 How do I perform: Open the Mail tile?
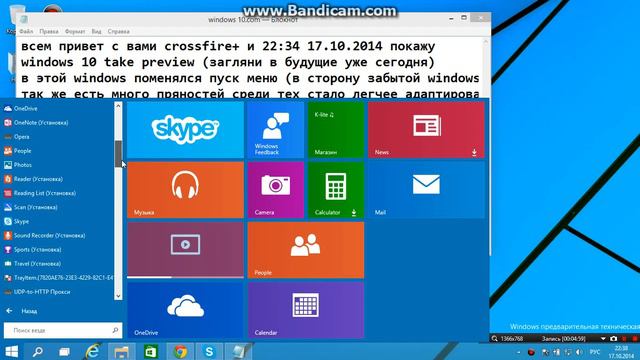(x=426, y=190)
